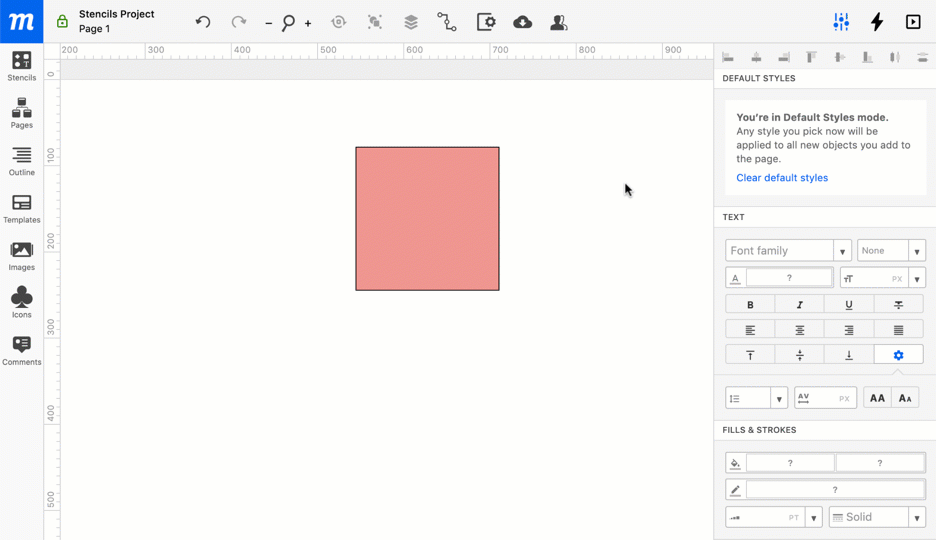The height and width of the screenshot is (540, 936).
Task: Click the undo arrow in toolbar
Action: pyautogui.click(x=203, y=22)
